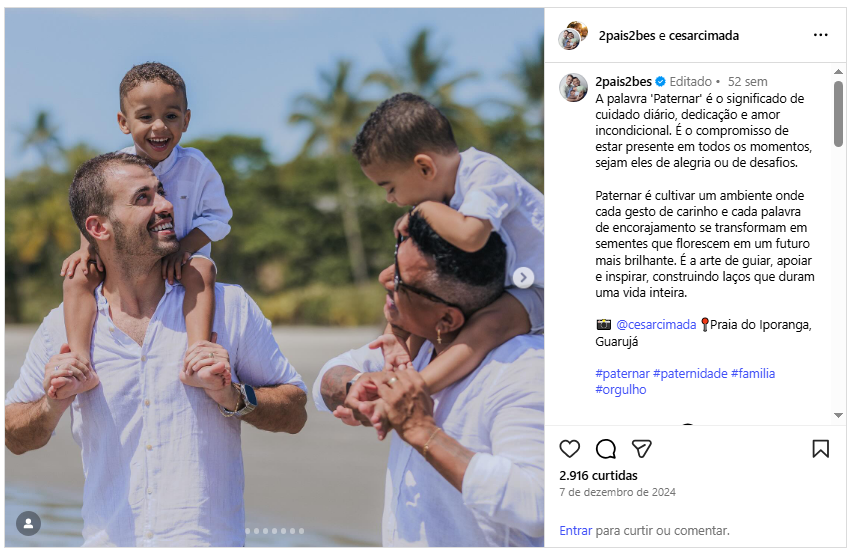Save post using the bookmark icon
This screenshot has width=851, height=554.
(821, 449)
